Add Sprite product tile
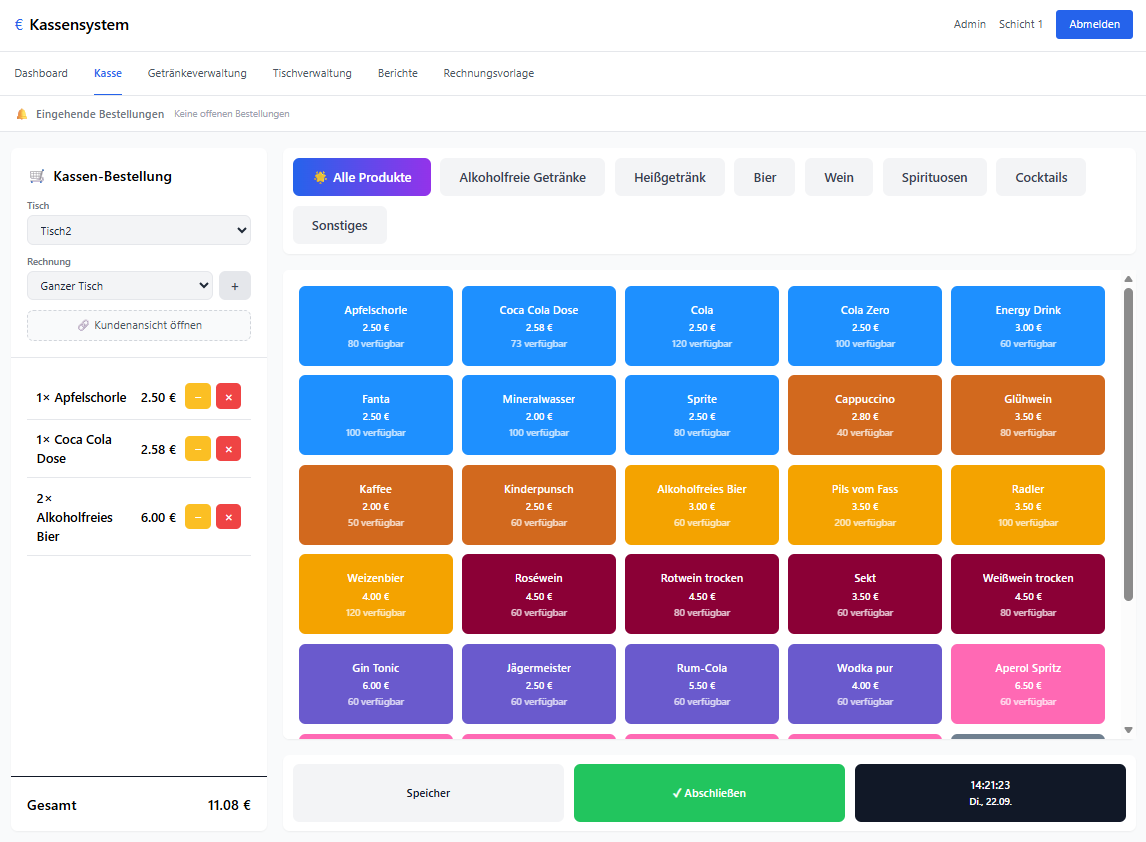Viewport: 1146px width, 842px height. tap(702, 415)
